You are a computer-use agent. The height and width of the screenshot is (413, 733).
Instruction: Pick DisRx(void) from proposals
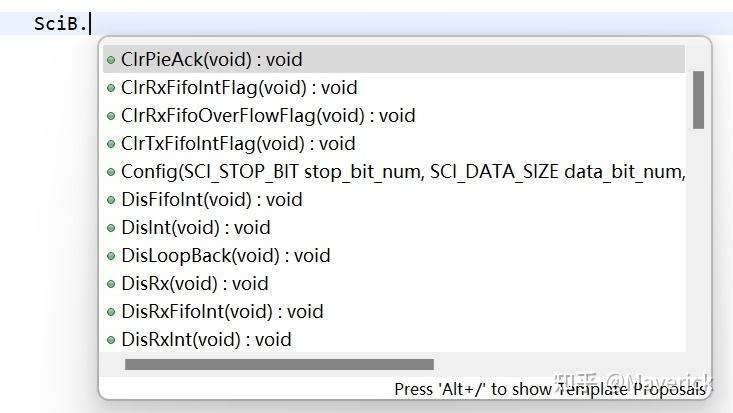coord(195,284)
